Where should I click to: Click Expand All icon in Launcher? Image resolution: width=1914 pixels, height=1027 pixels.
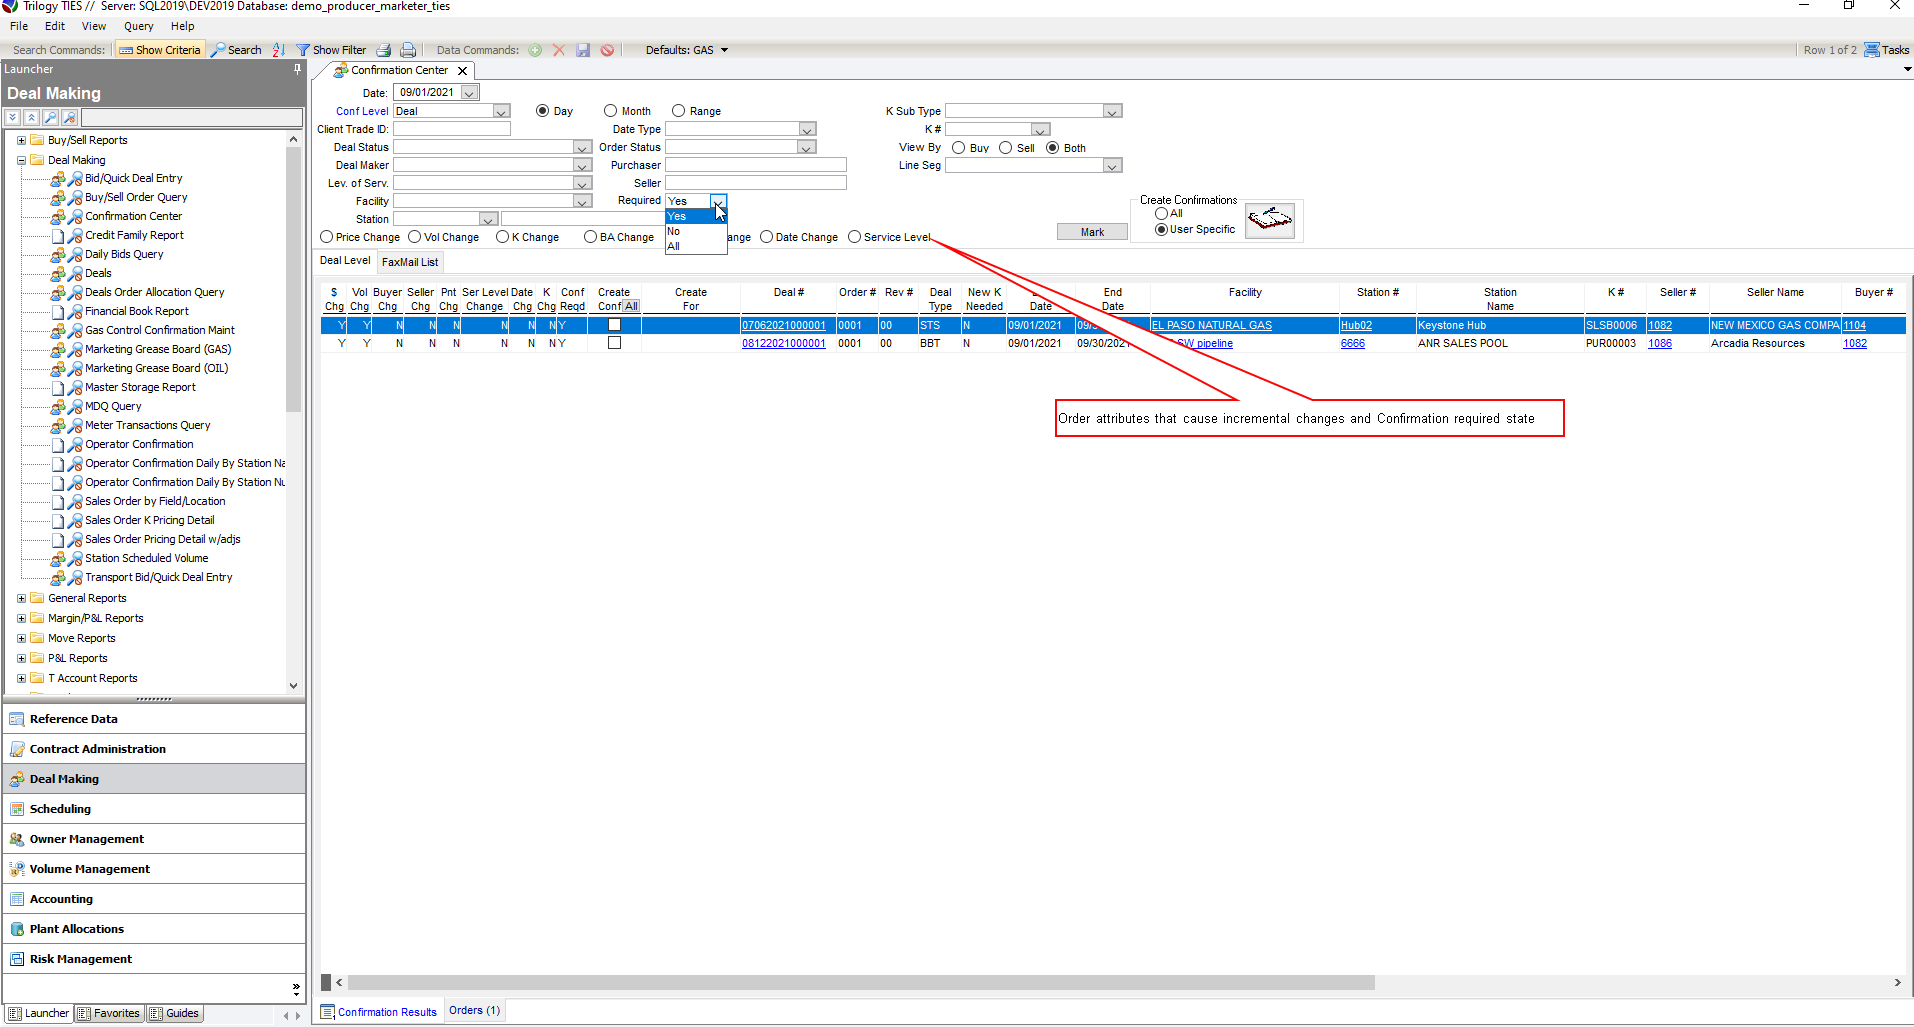[x=13, y=118]
